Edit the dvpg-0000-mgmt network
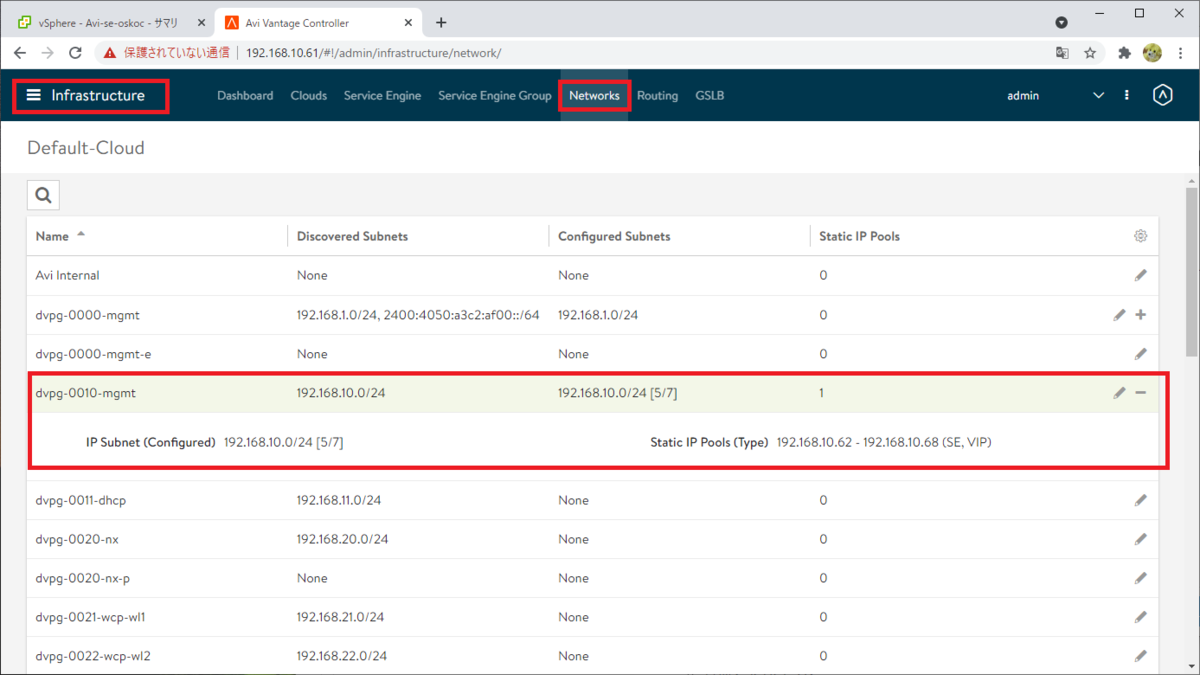This screenshot has width=1200, height=675. point(1119,315)
